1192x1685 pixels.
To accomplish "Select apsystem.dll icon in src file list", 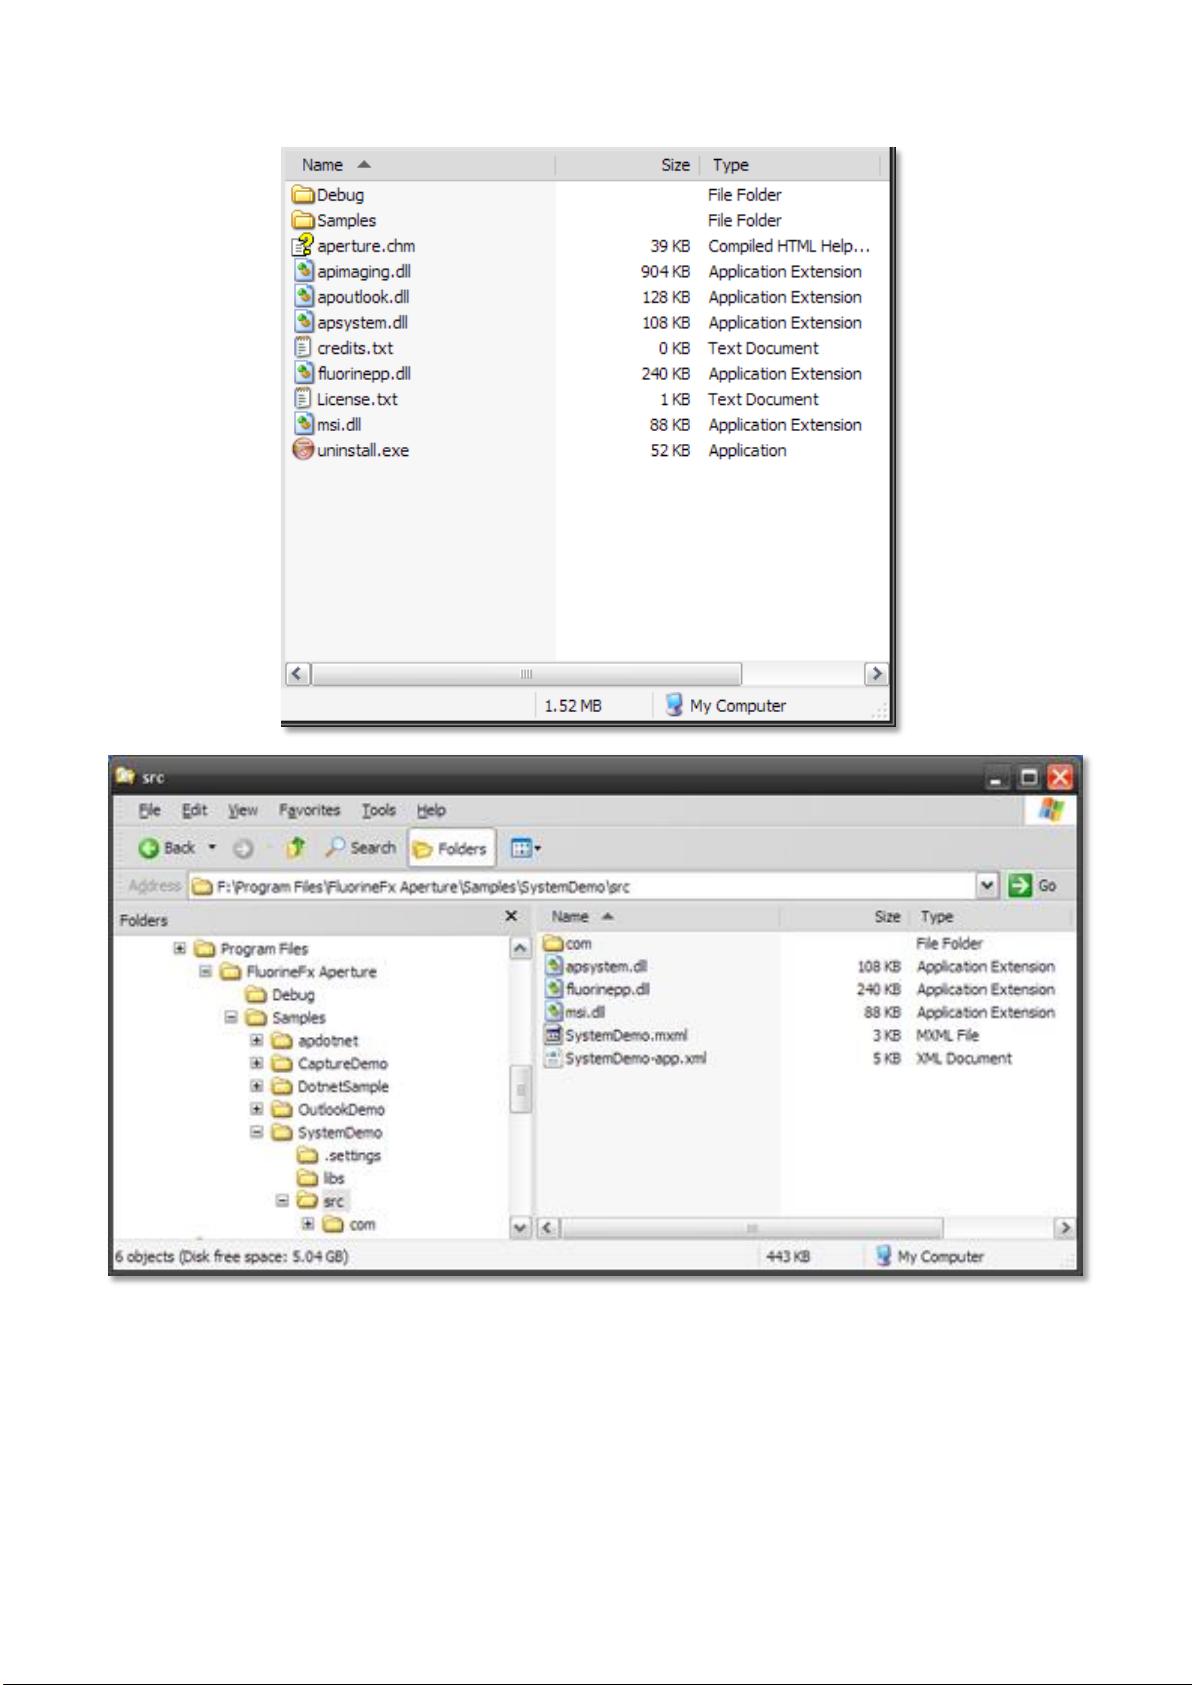I will [555, 966].
